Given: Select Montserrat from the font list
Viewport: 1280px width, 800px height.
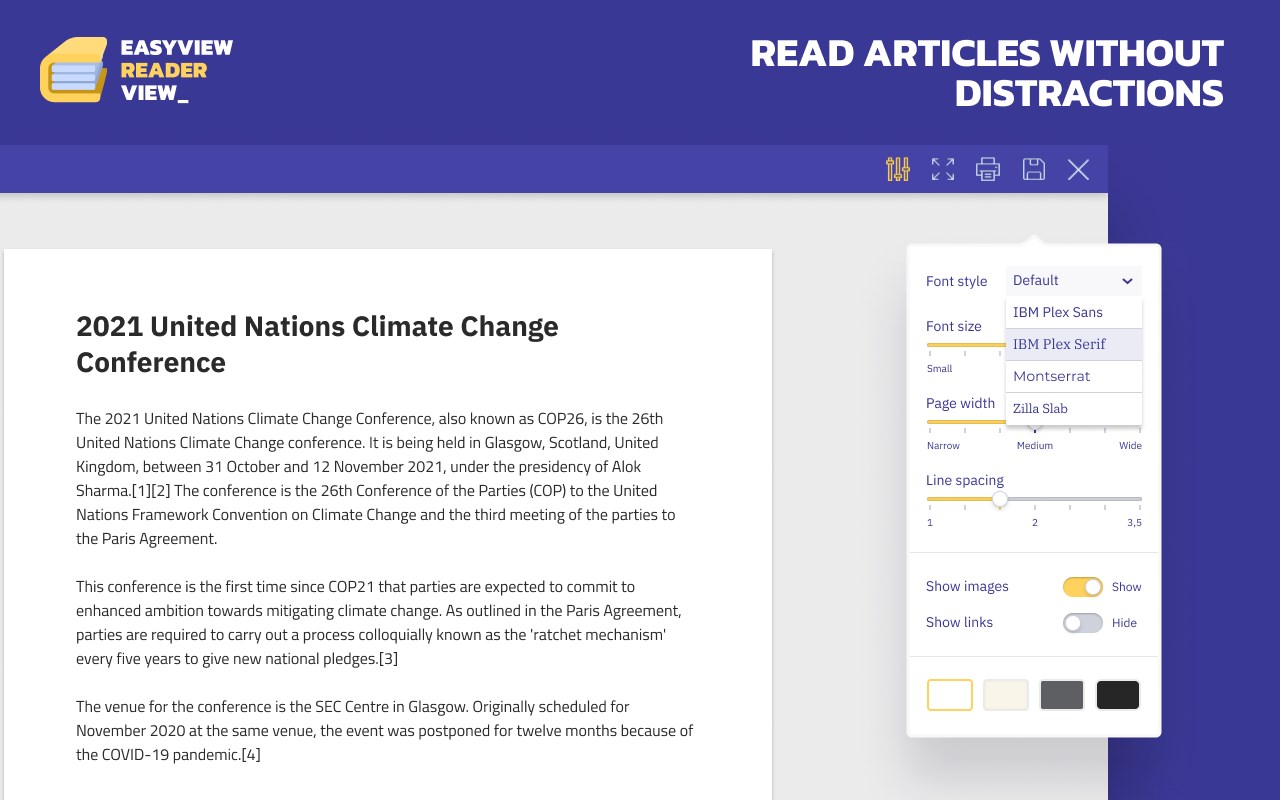Looking at the screenshot, I should (x=1073, y=376).
